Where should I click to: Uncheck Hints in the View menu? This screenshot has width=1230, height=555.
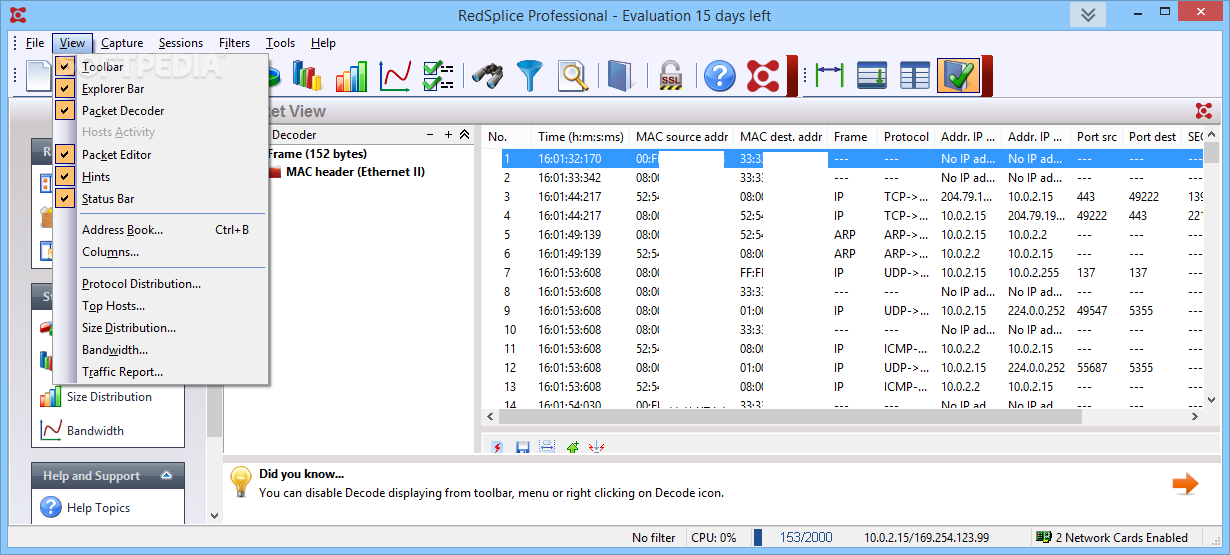(65, 177)
